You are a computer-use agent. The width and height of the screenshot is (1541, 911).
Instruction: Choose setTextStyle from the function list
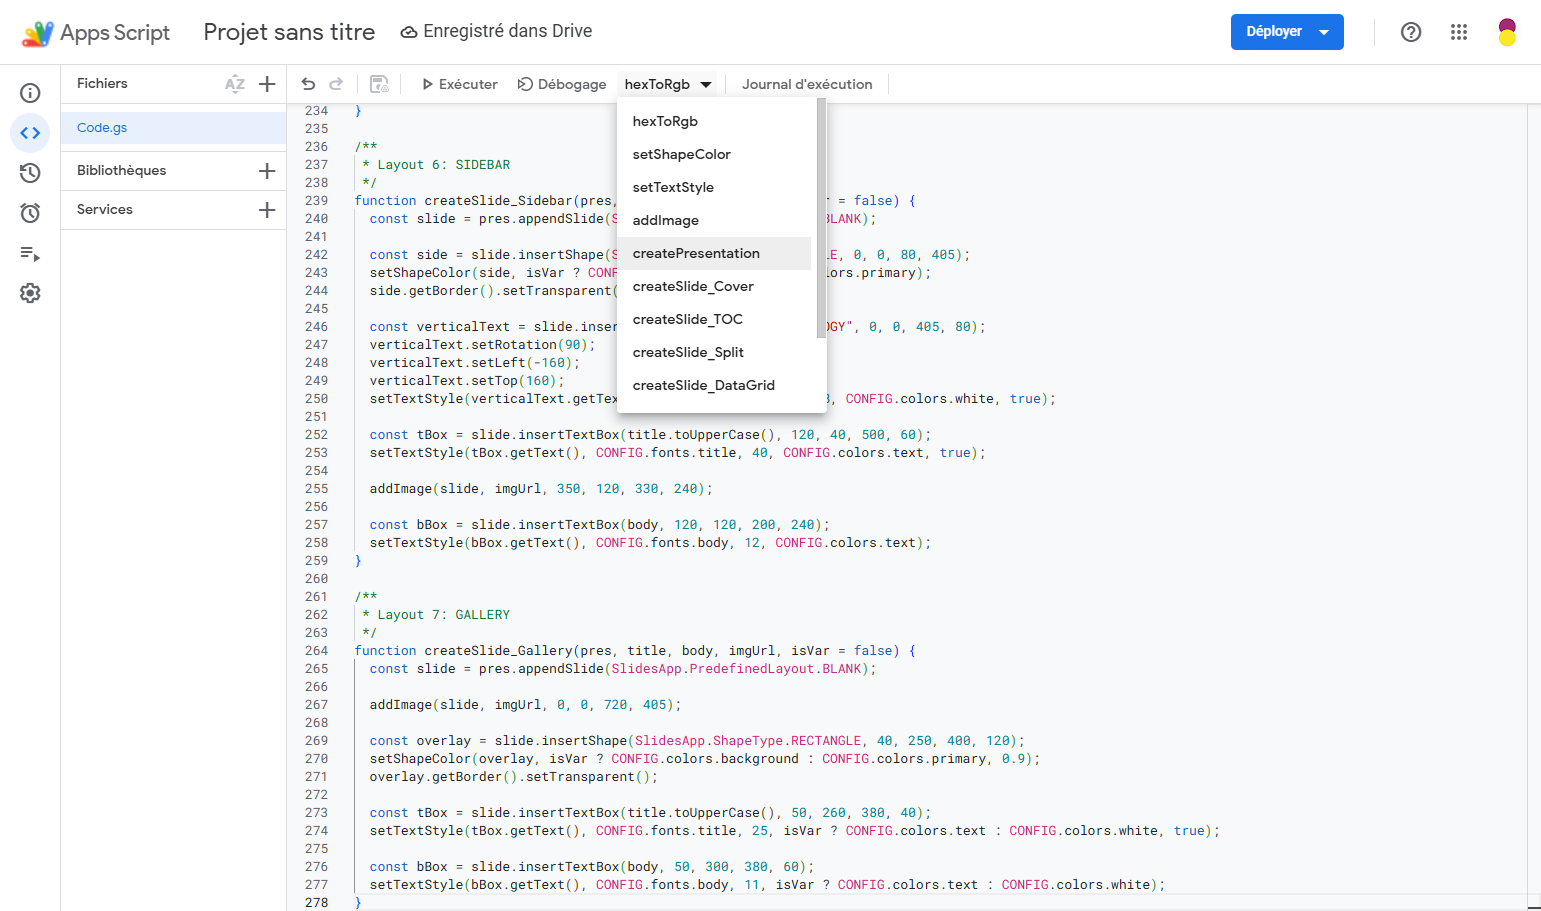[x=714, y=187]
